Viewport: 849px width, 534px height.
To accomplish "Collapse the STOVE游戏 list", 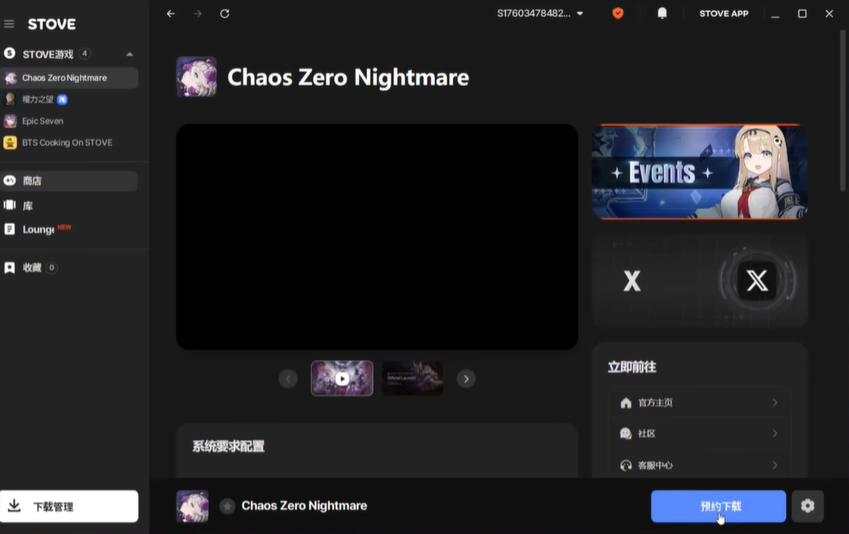I will [129, 54].
